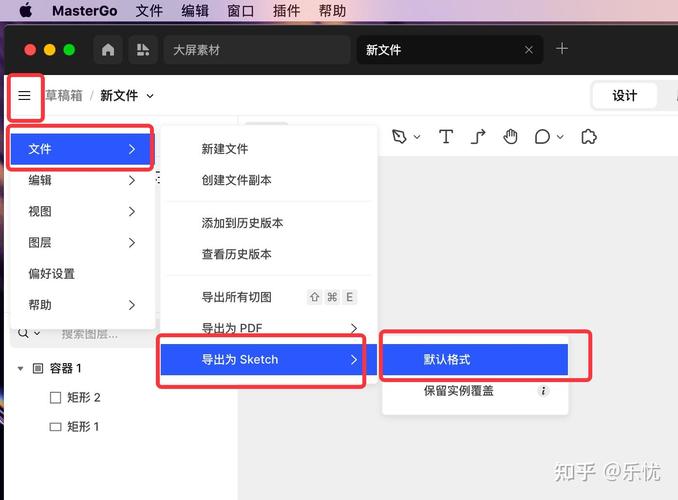The height and width of the screenshot is (500, 678).
Task: Open the plugins puzzle icon
Action: click(589, 137)
